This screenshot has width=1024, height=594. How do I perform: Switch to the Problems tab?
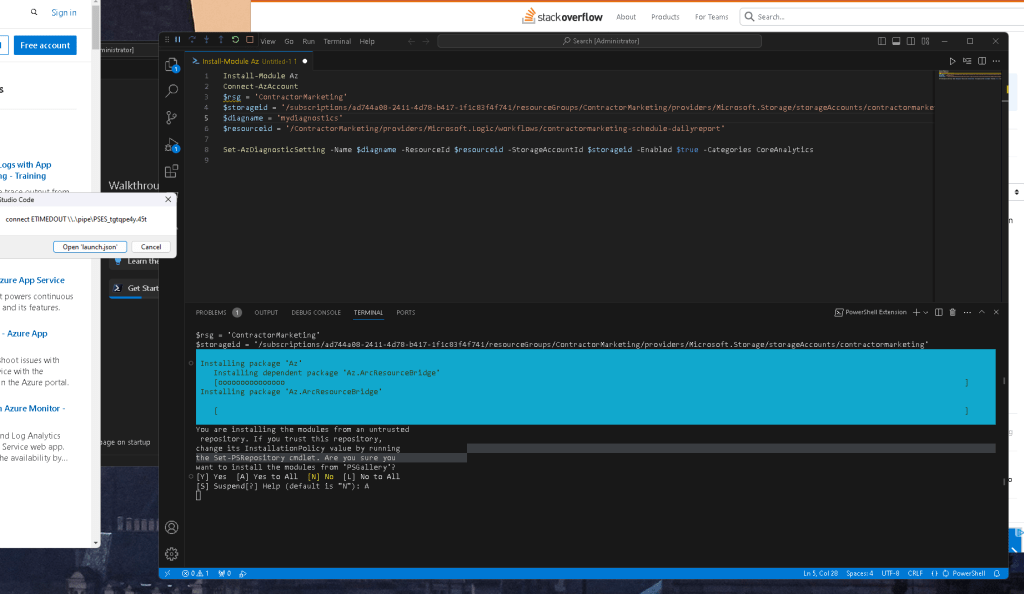click(x=218, y=313)
